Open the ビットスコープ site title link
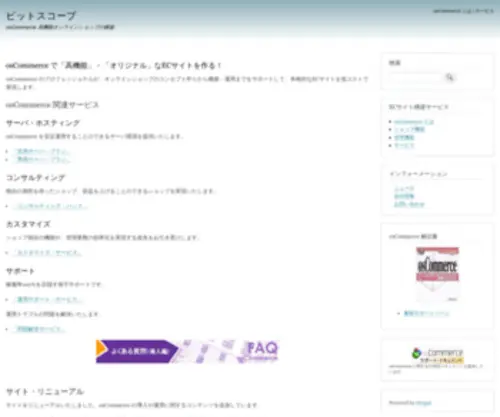 (x=41, y=16)
